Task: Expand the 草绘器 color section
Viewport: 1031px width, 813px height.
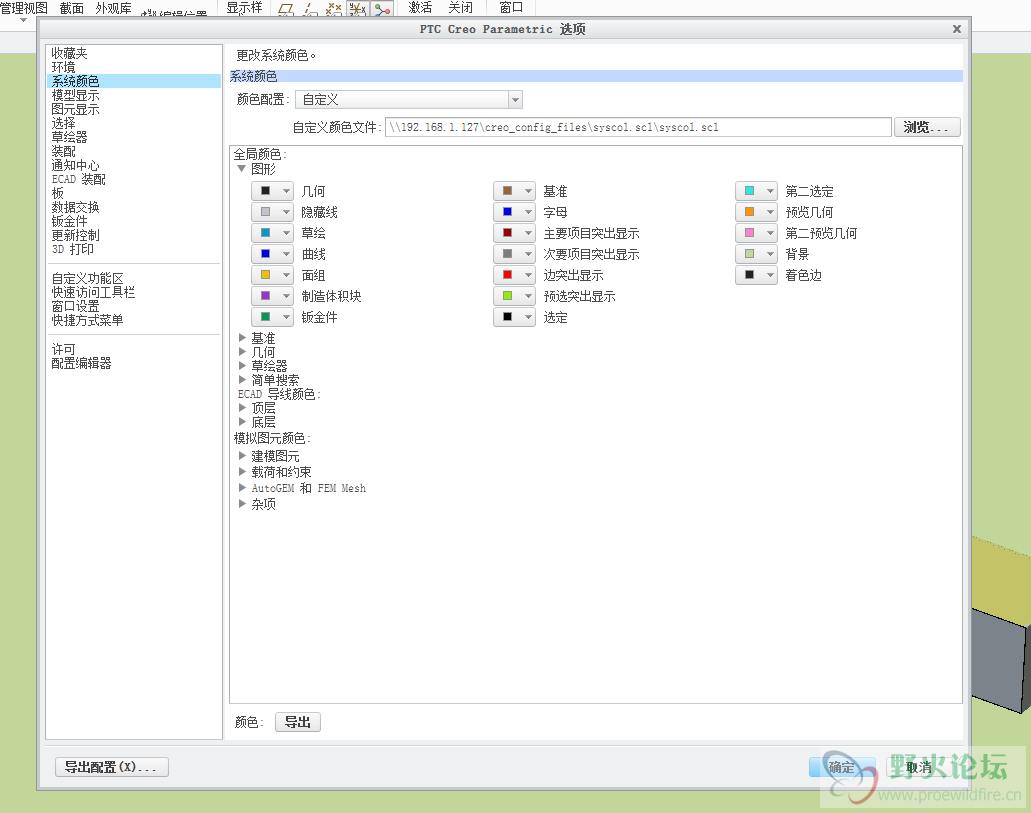Action: (242, 366)
